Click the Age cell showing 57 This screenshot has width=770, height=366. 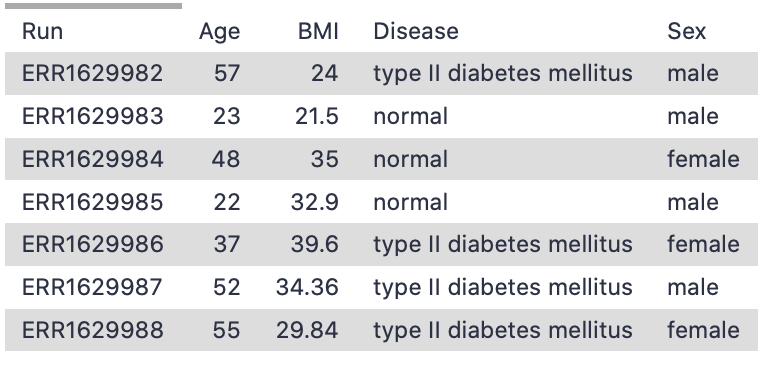[227, 74]
